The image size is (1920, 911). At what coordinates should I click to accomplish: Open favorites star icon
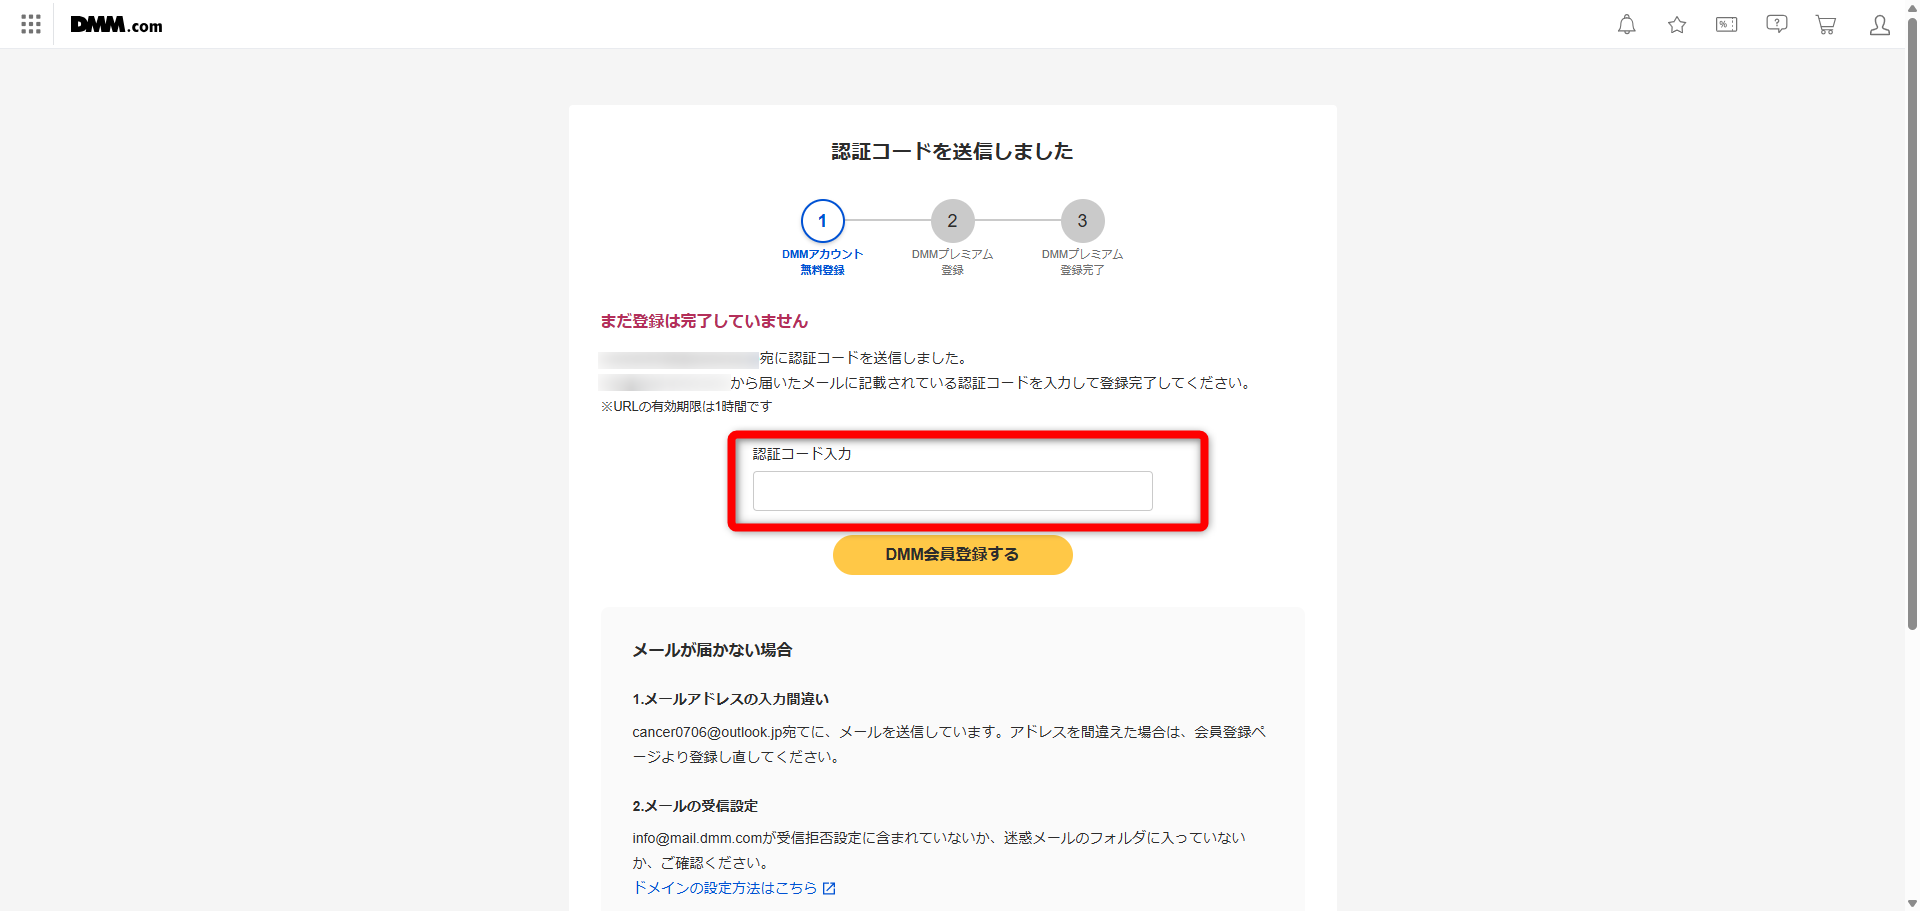(1677, 24)
